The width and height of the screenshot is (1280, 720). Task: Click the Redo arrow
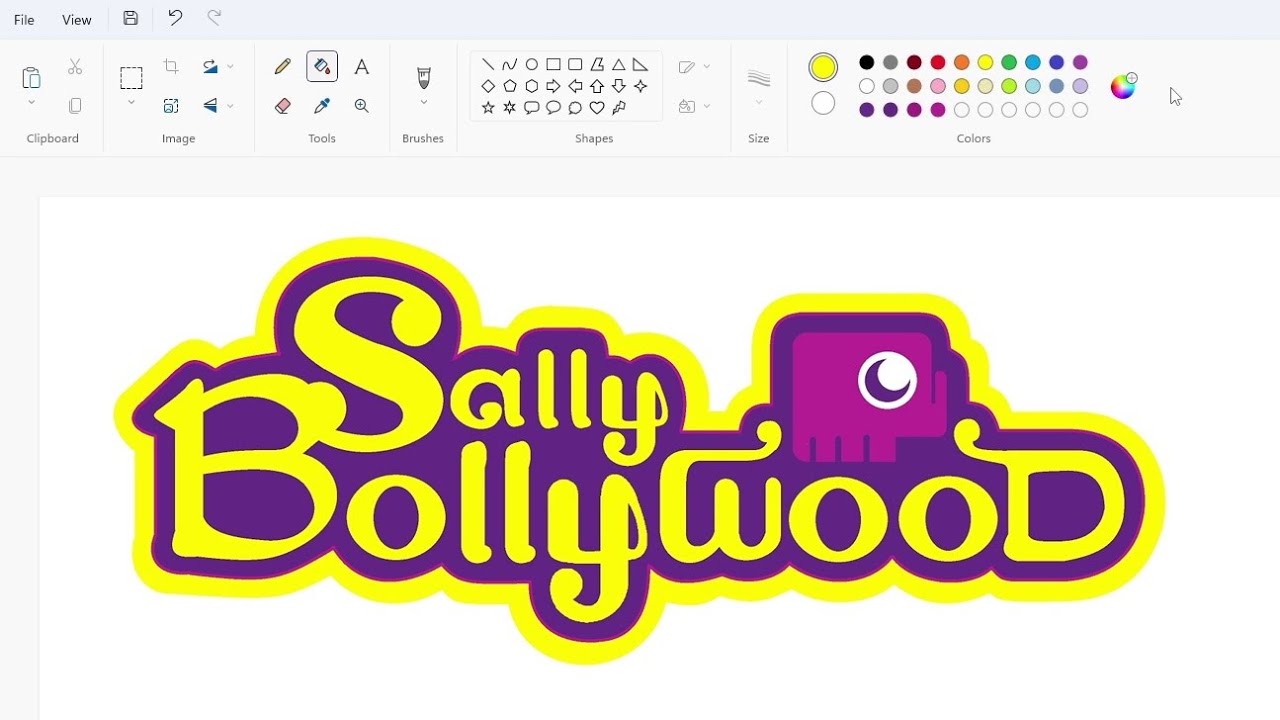214,18
